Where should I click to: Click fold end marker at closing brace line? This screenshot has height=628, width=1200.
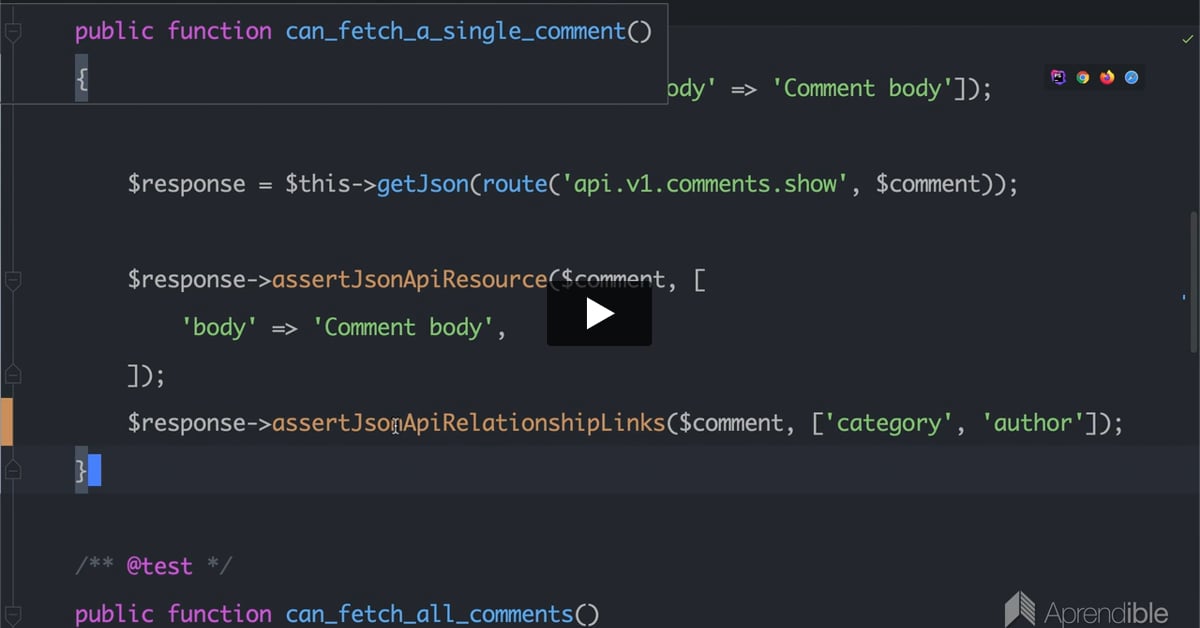(x=13, y=471)
